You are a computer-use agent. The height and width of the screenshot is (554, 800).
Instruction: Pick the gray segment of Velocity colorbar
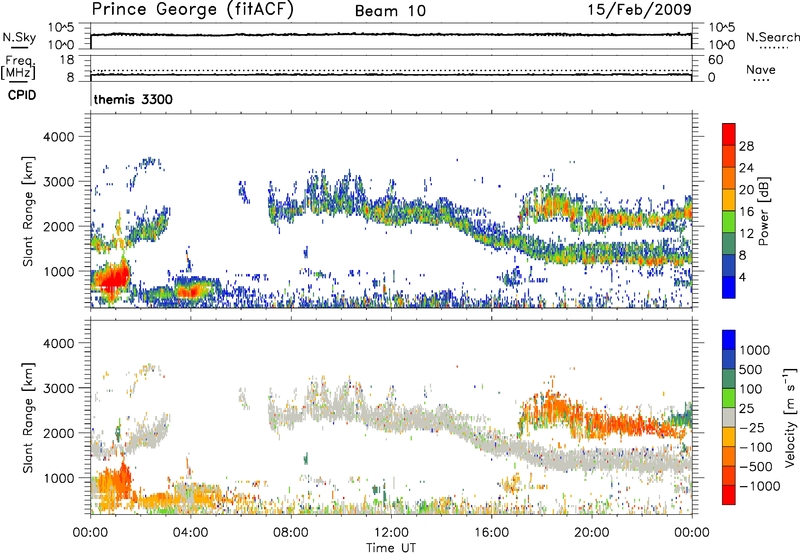tap(729, 418)
